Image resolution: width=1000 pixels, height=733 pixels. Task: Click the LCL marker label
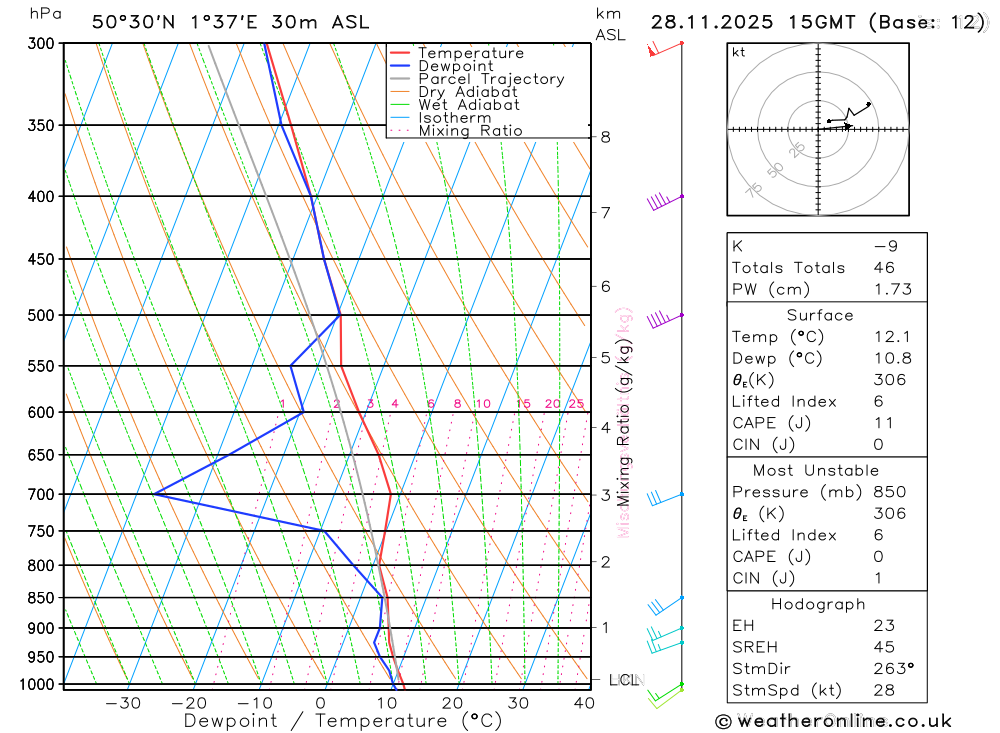pyautogui.click(x=626, y=680)
